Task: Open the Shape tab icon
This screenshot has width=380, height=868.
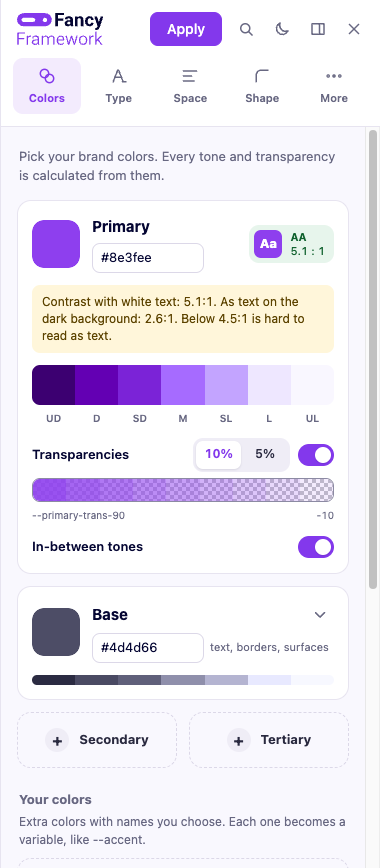Action: pos(262,76)
